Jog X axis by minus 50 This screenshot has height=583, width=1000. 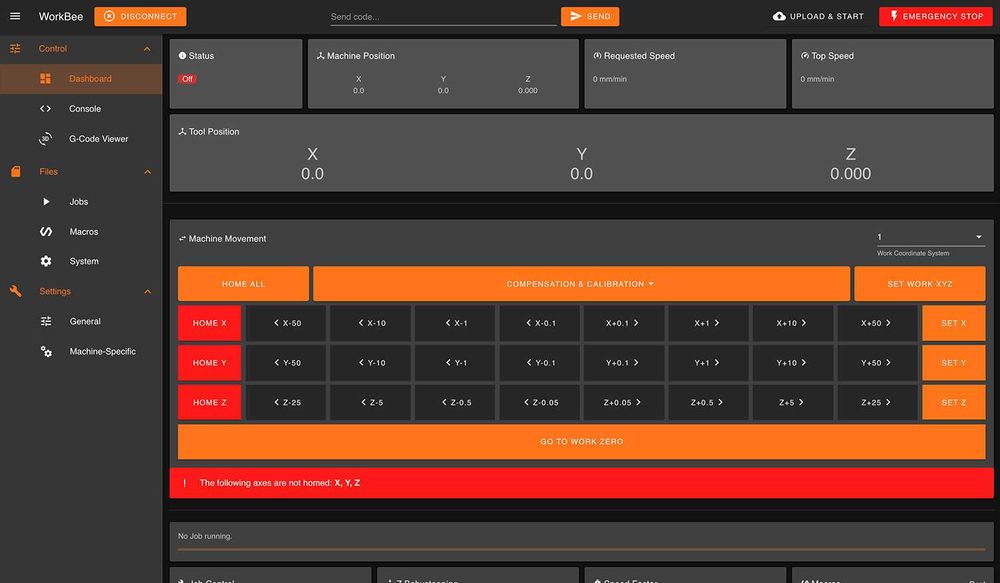pos(286,323)
